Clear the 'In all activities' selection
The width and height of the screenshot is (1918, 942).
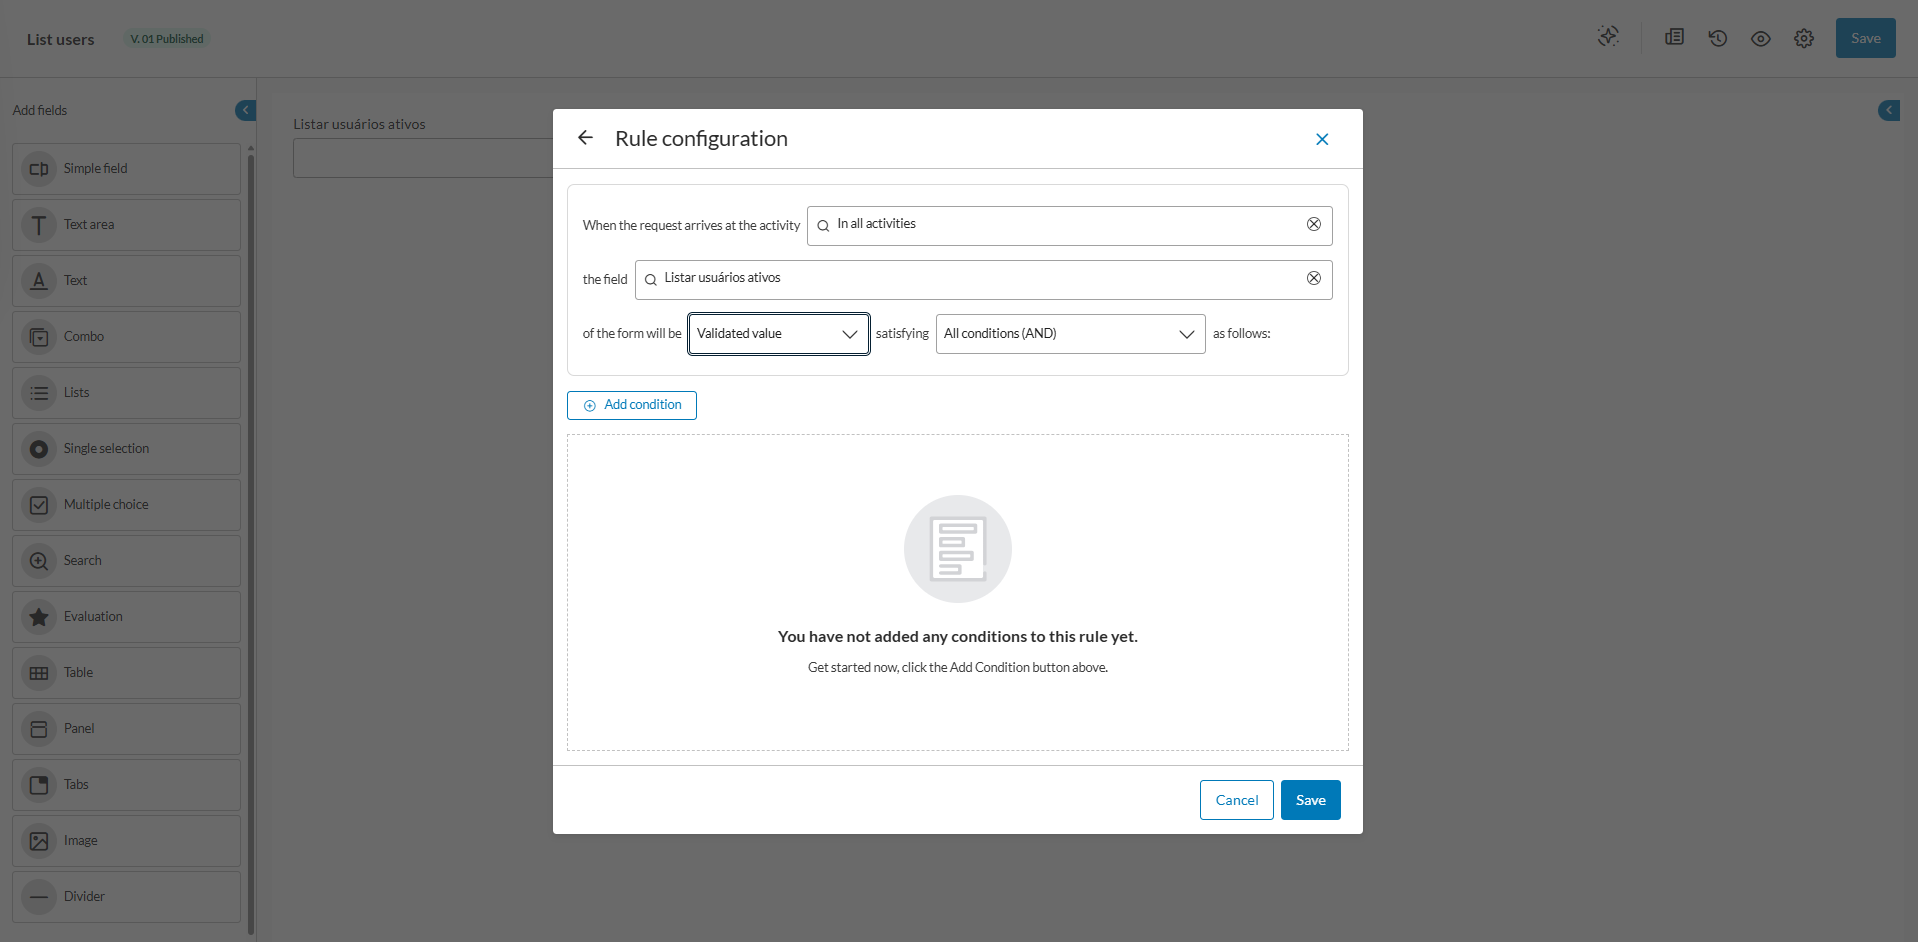(x=1313, y=224)
